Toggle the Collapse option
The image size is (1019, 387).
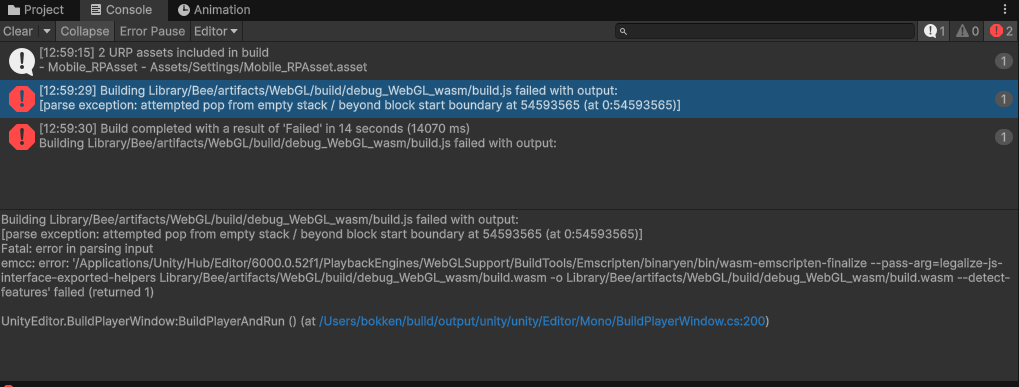click(85, 31)
